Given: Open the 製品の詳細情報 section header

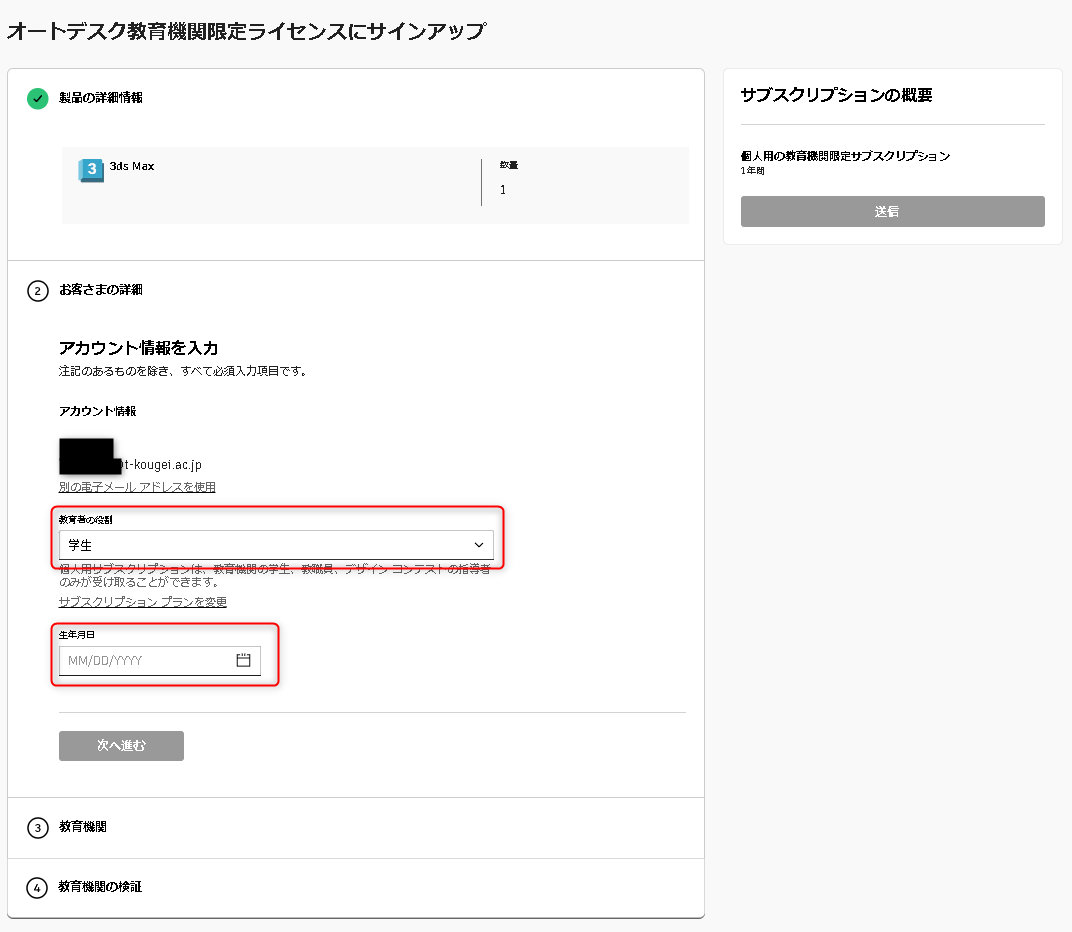Looking at the screenshot, I should [100, 98].
